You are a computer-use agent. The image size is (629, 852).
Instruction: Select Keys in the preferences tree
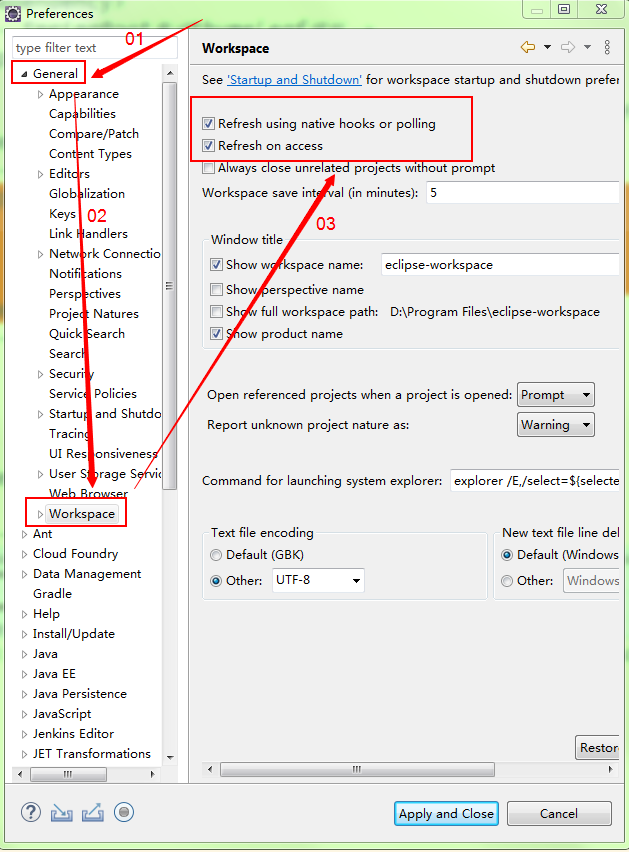62,214
